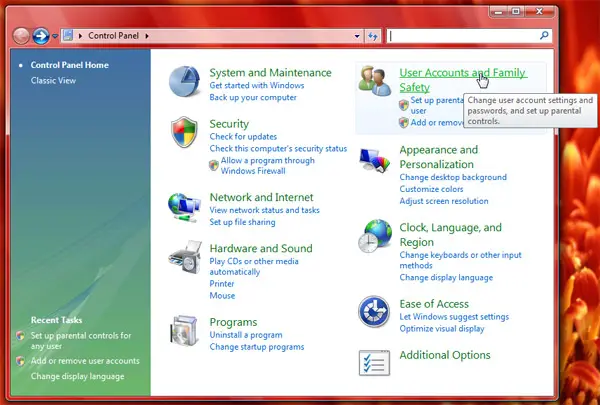Open System and Maintenance category
The height and width of the screenshot is (405, 600).
point(270,73)
